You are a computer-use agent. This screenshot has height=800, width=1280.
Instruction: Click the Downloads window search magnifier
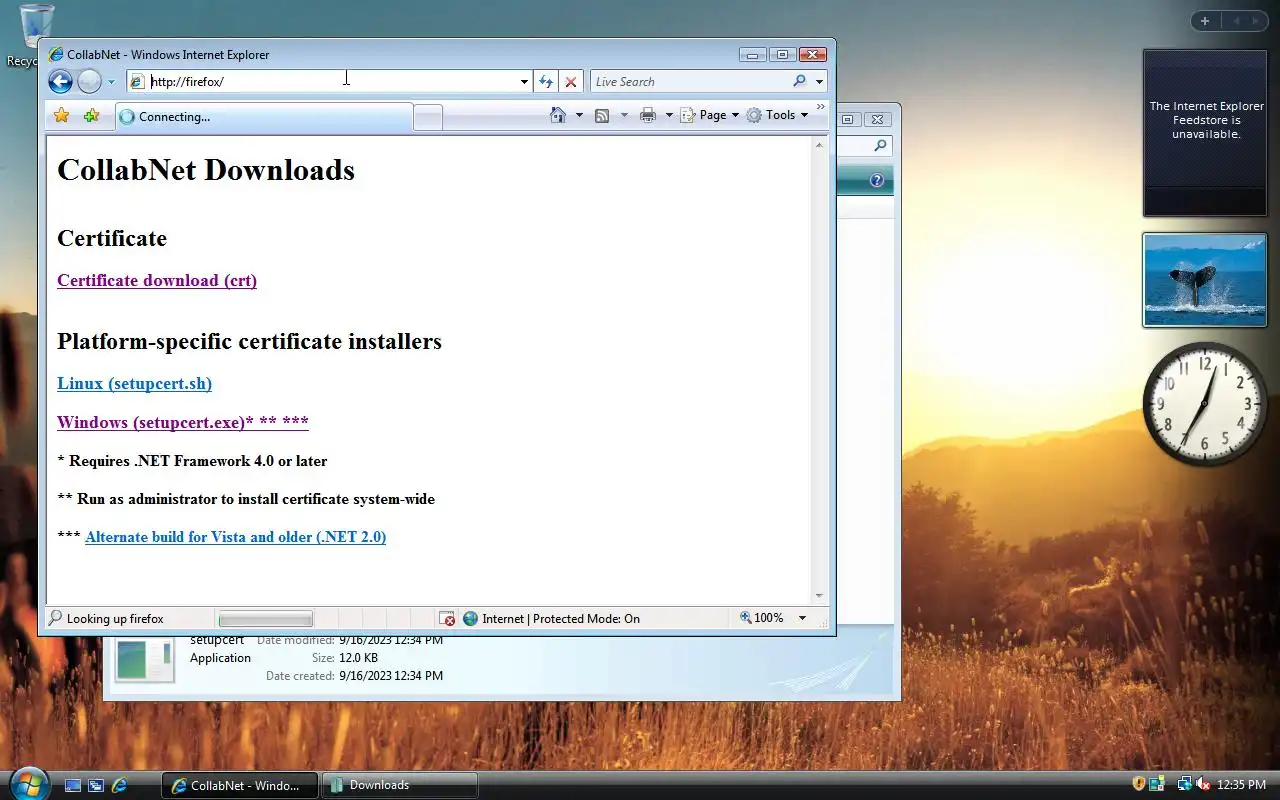(x=880, y=146)
